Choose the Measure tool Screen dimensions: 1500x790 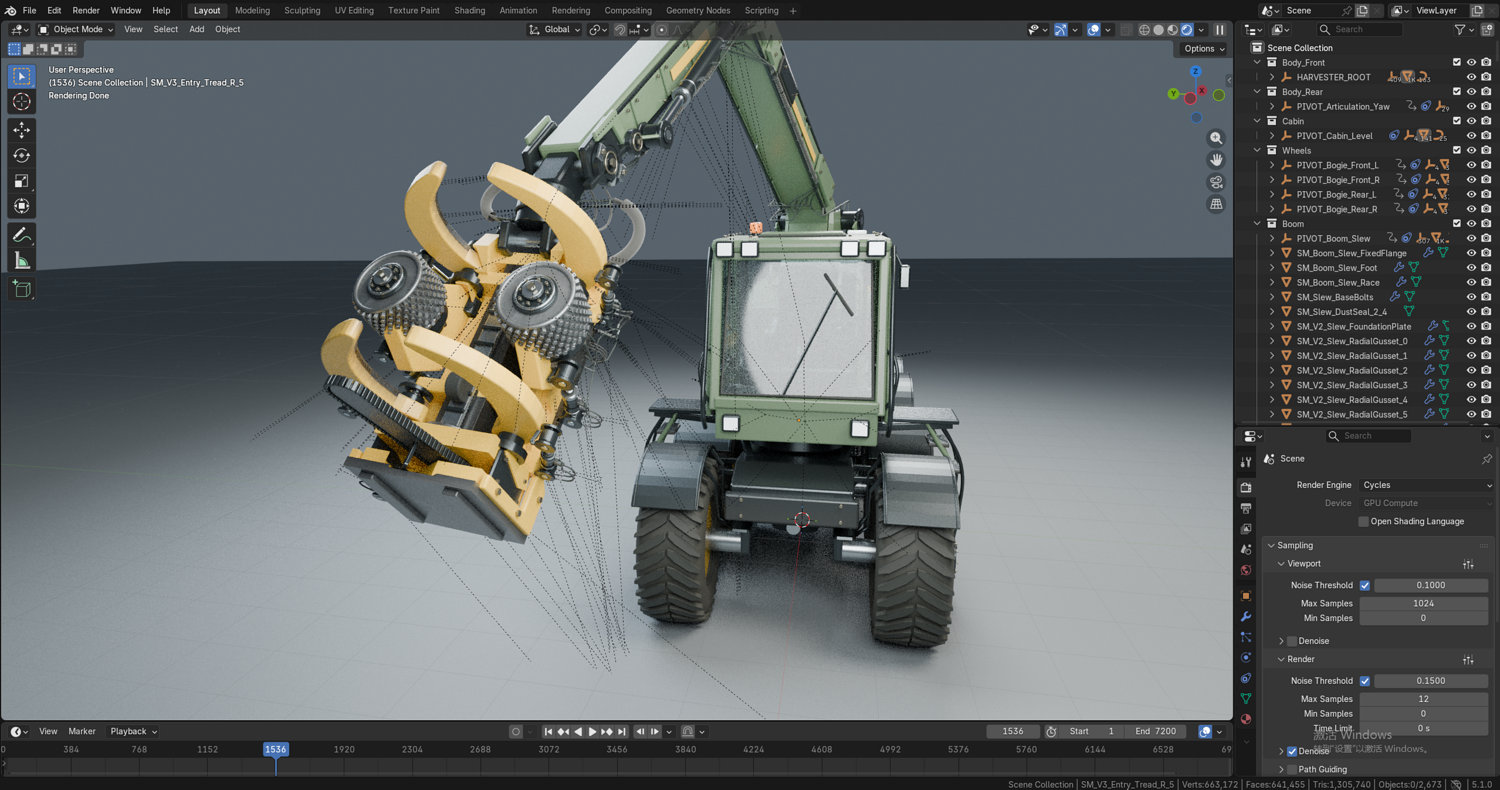pyautogui.click(x=21, y=261)
